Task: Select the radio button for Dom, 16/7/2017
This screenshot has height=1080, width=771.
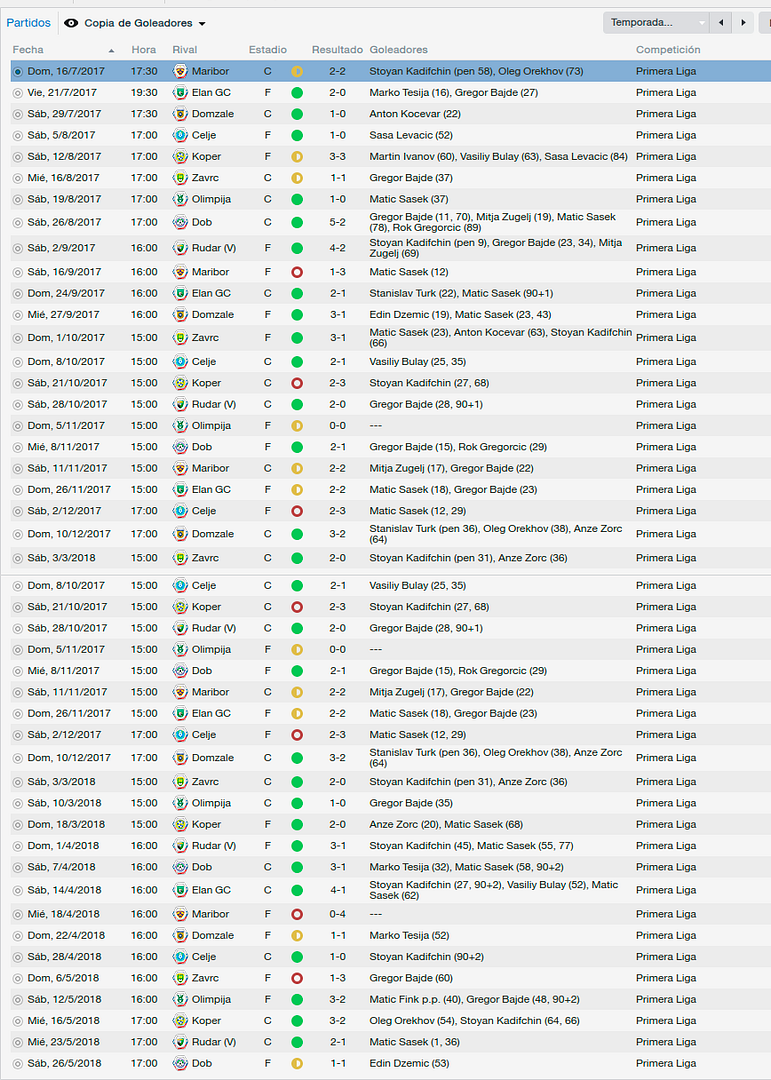Action: pos(18,72)
